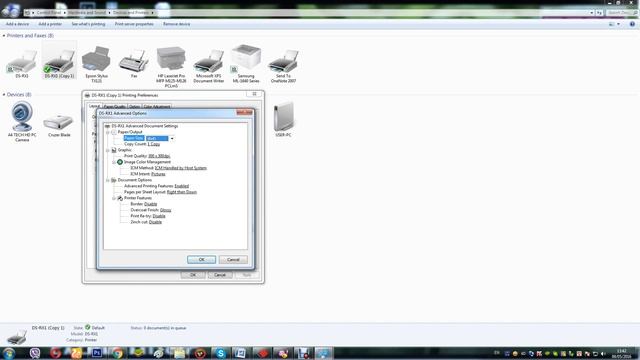The image size is (640, 360).
Task: Click Hardware and Sound in the breadcrumb
Action: click(x=87, y=13)
